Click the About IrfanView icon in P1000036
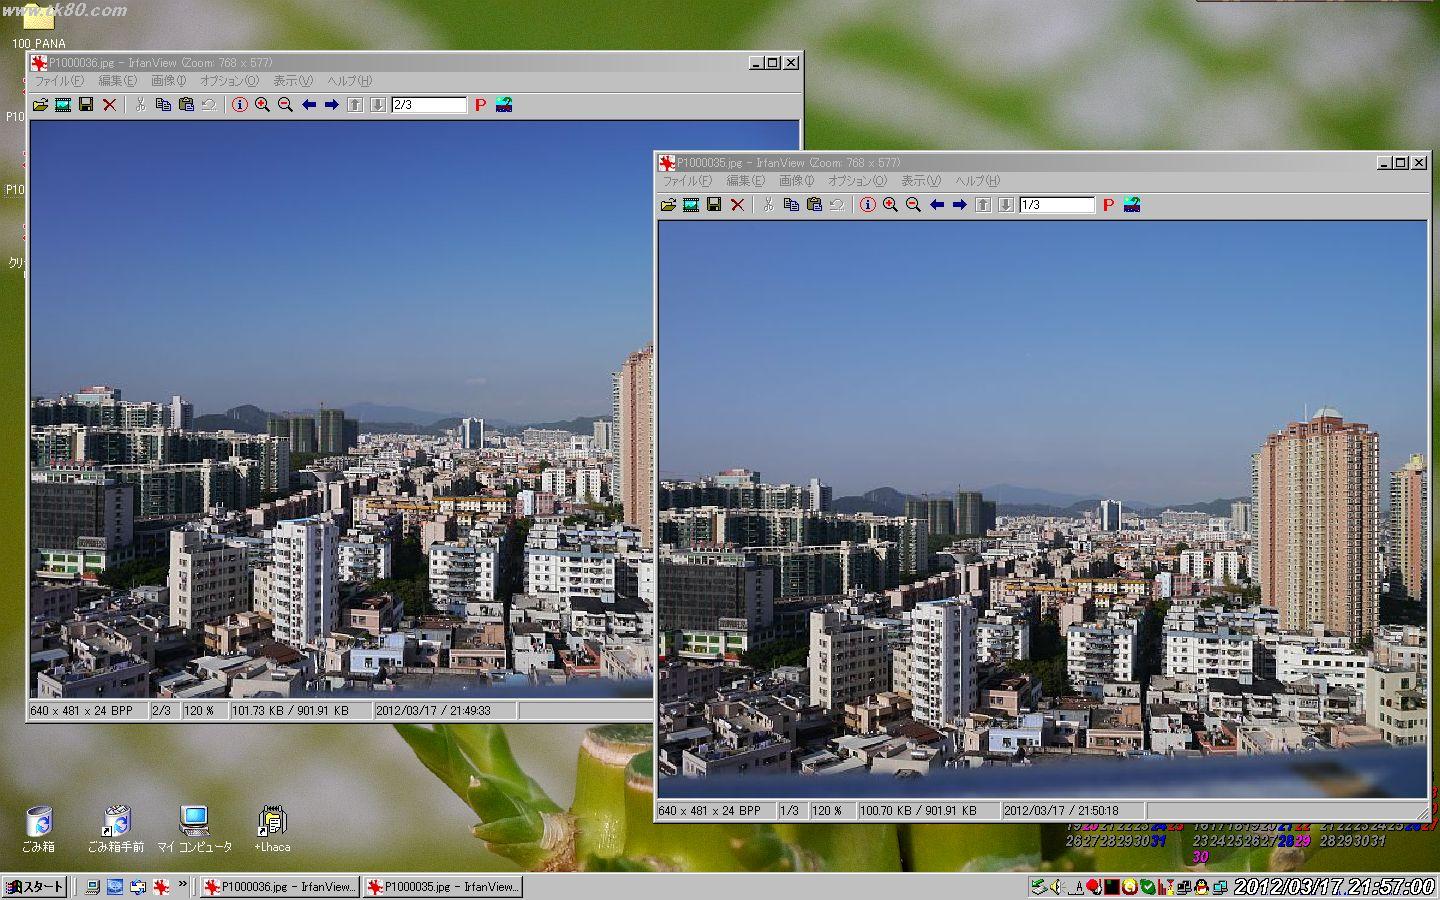1440x900 pixels. coord(504,105)
